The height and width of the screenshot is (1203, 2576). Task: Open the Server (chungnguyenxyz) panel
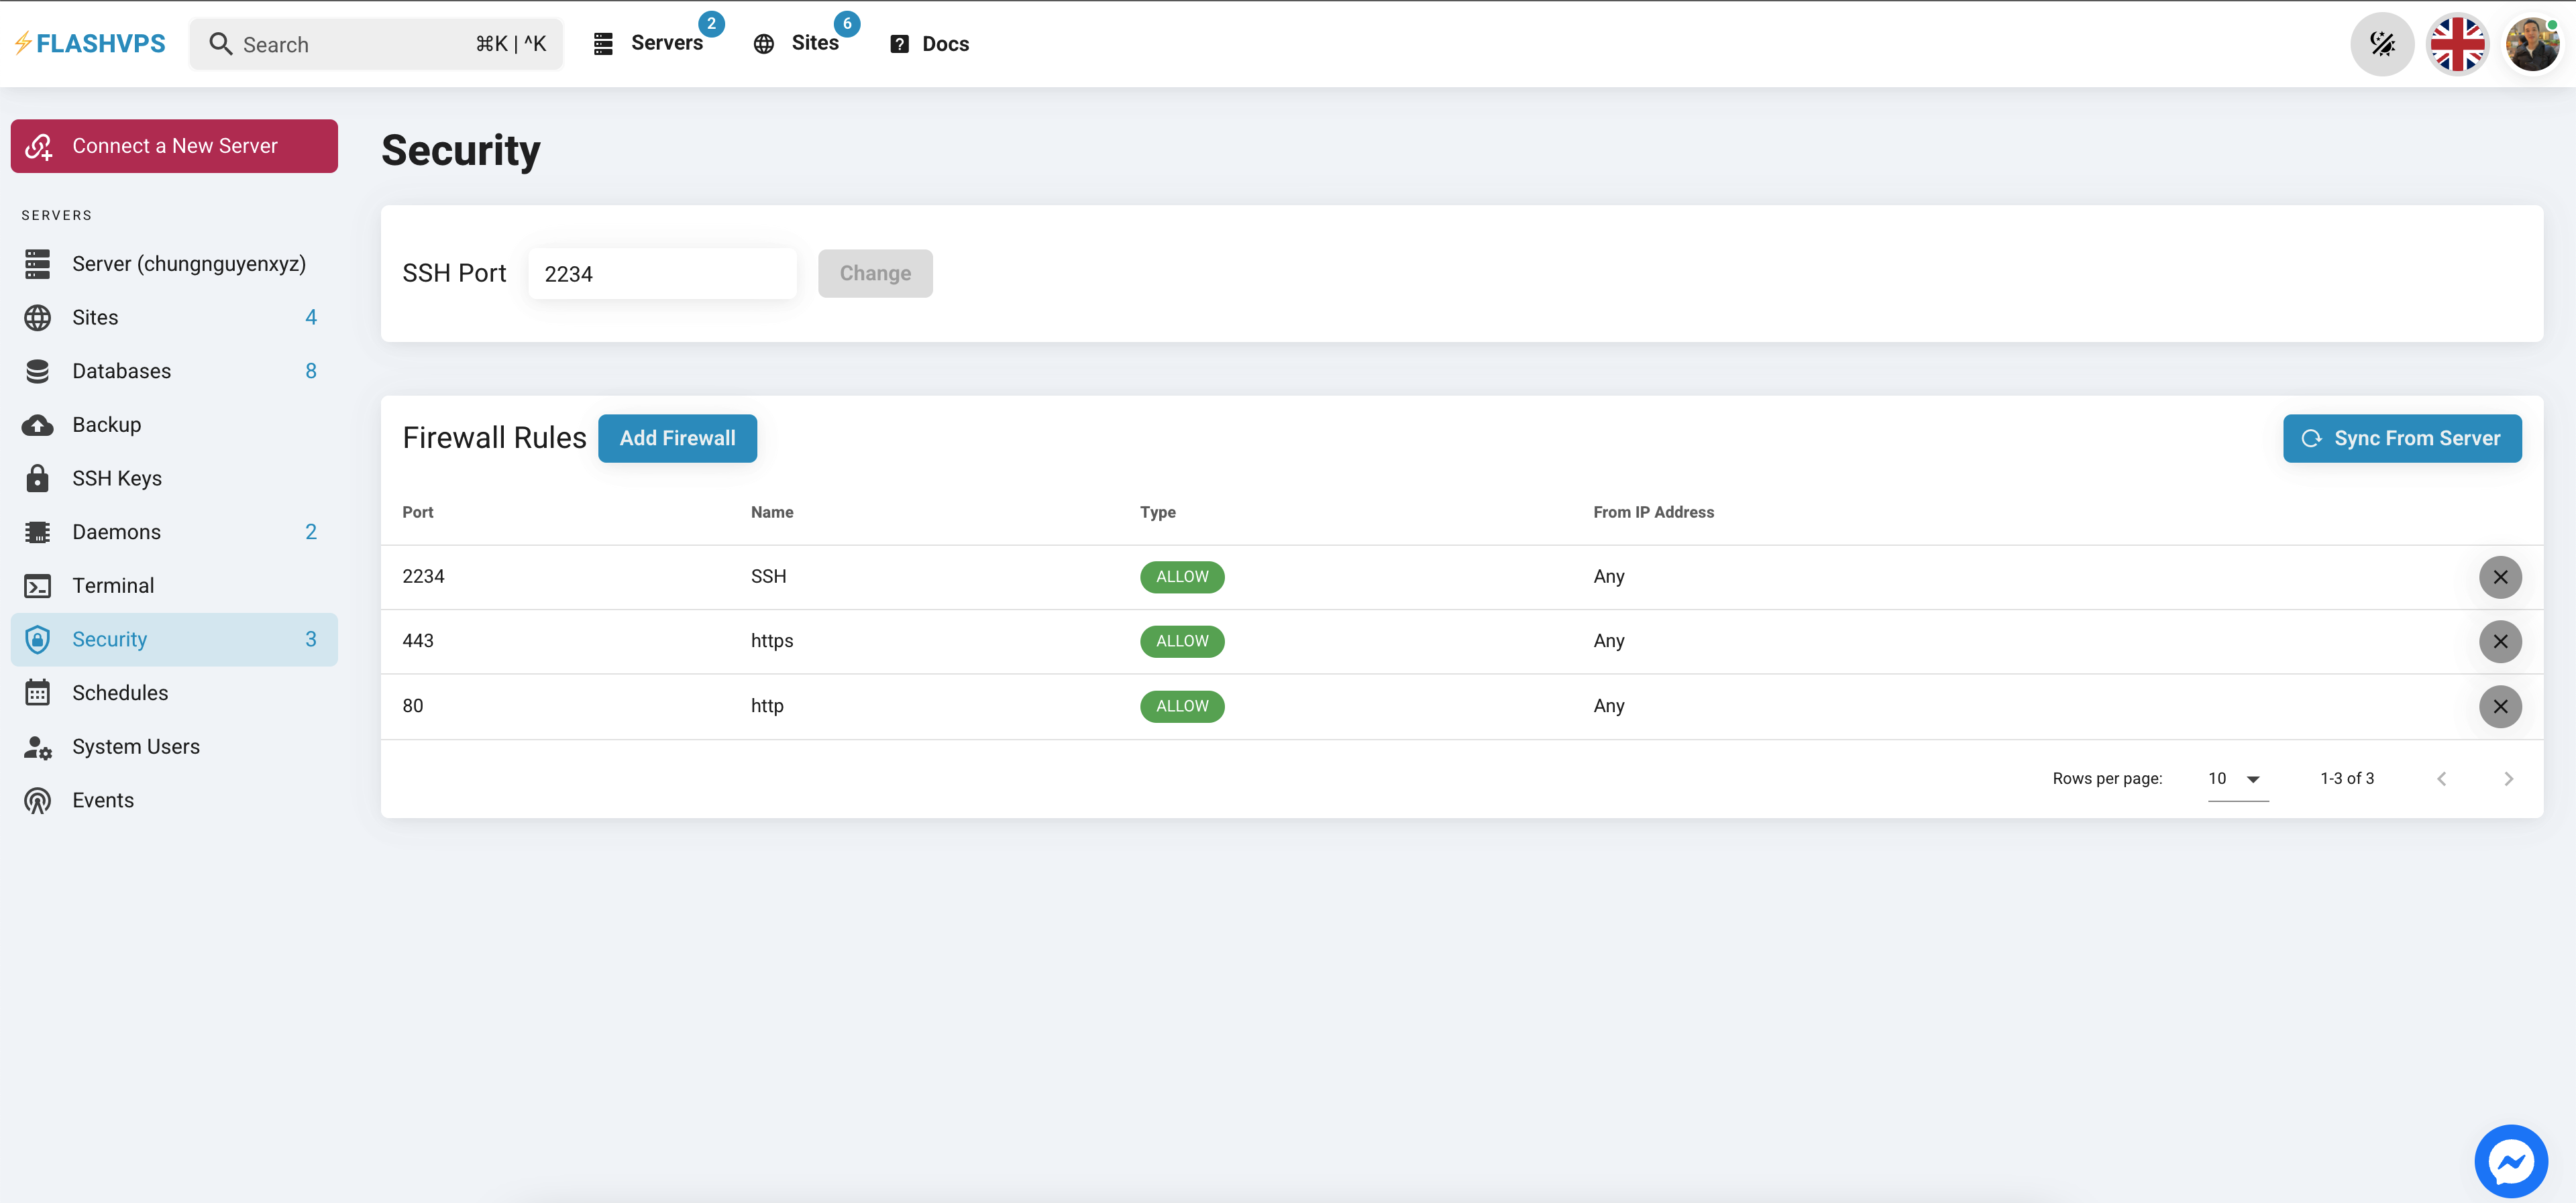click(x=189, y=263)
